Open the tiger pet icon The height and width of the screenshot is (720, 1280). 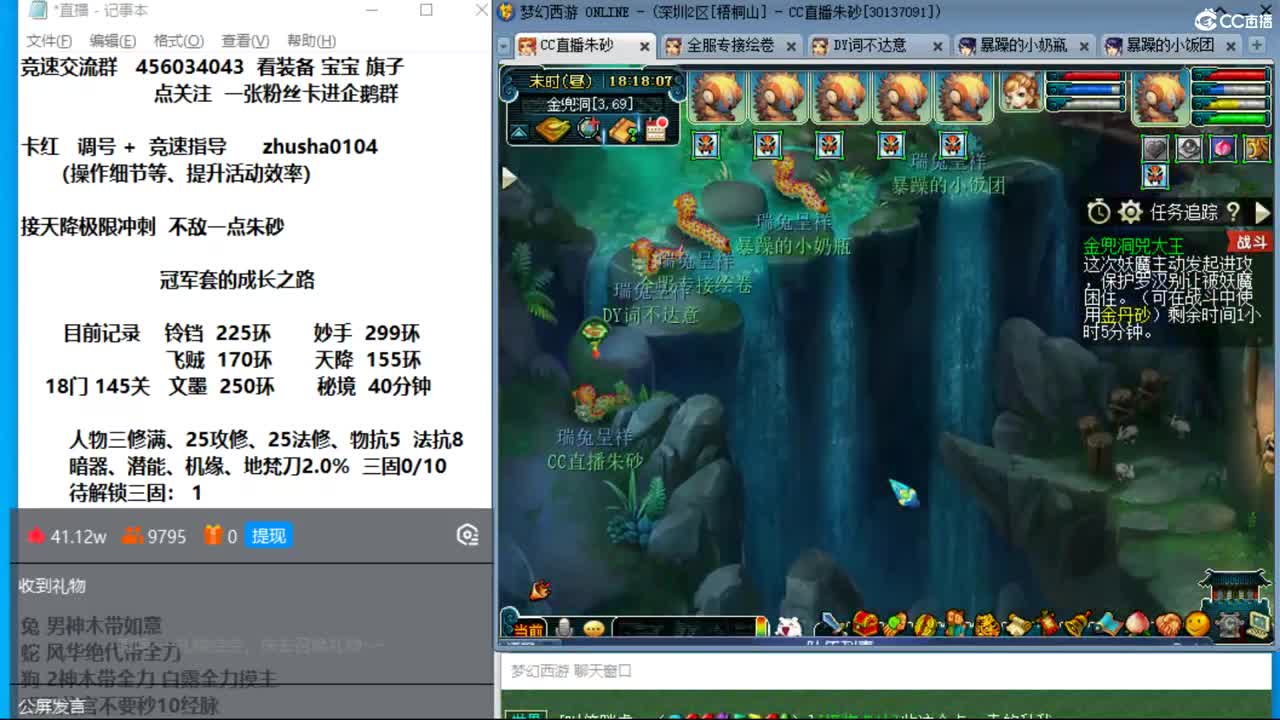pos(988,624)
